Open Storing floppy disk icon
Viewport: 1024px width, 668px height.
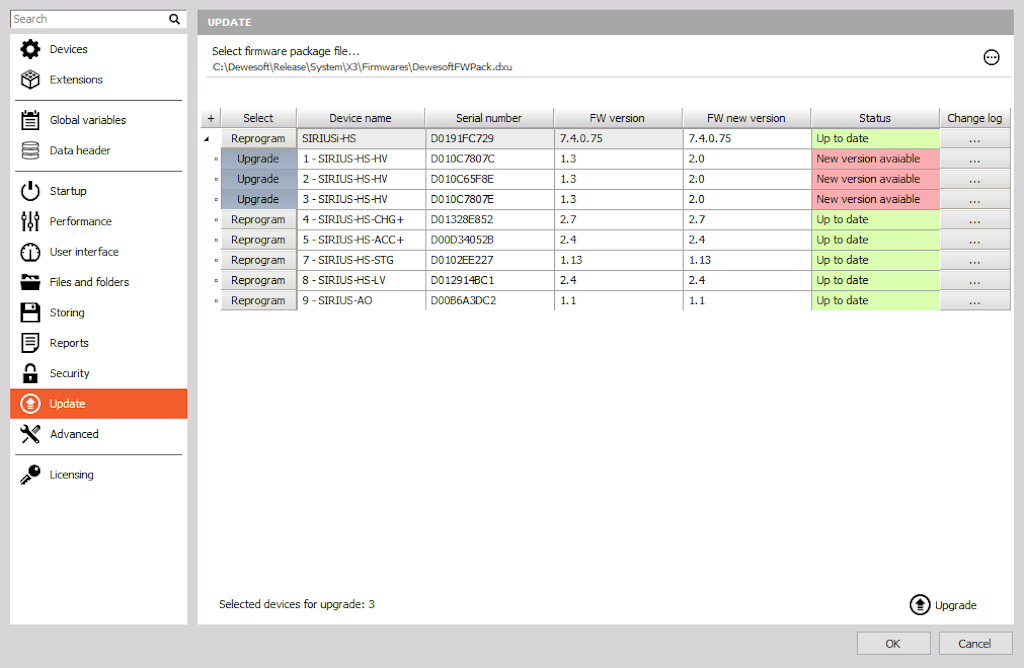pos(30,312)
